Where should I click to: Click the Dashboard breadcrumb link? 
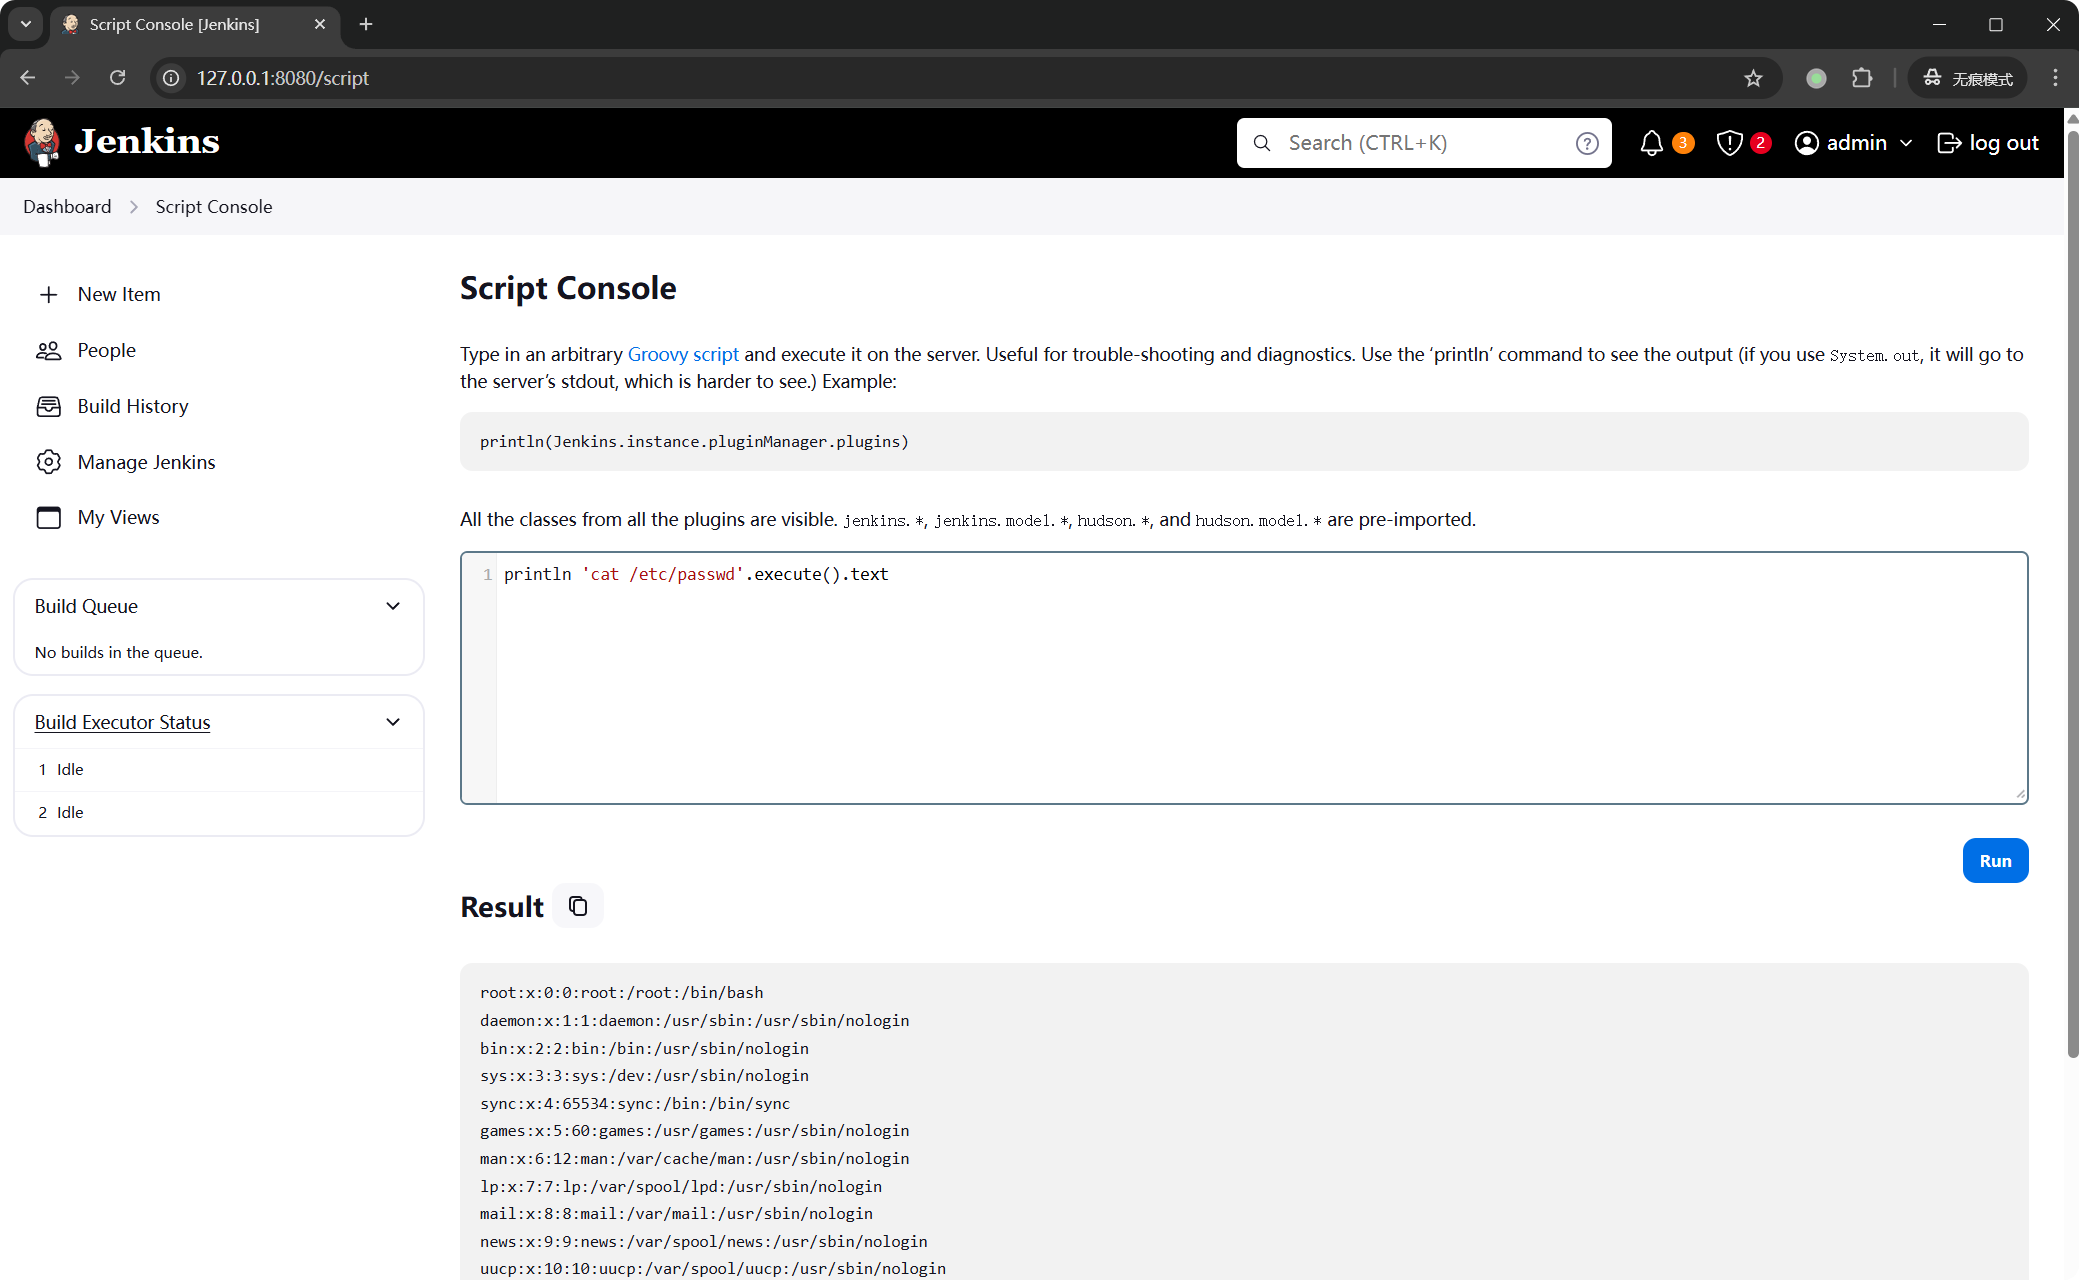67,207
